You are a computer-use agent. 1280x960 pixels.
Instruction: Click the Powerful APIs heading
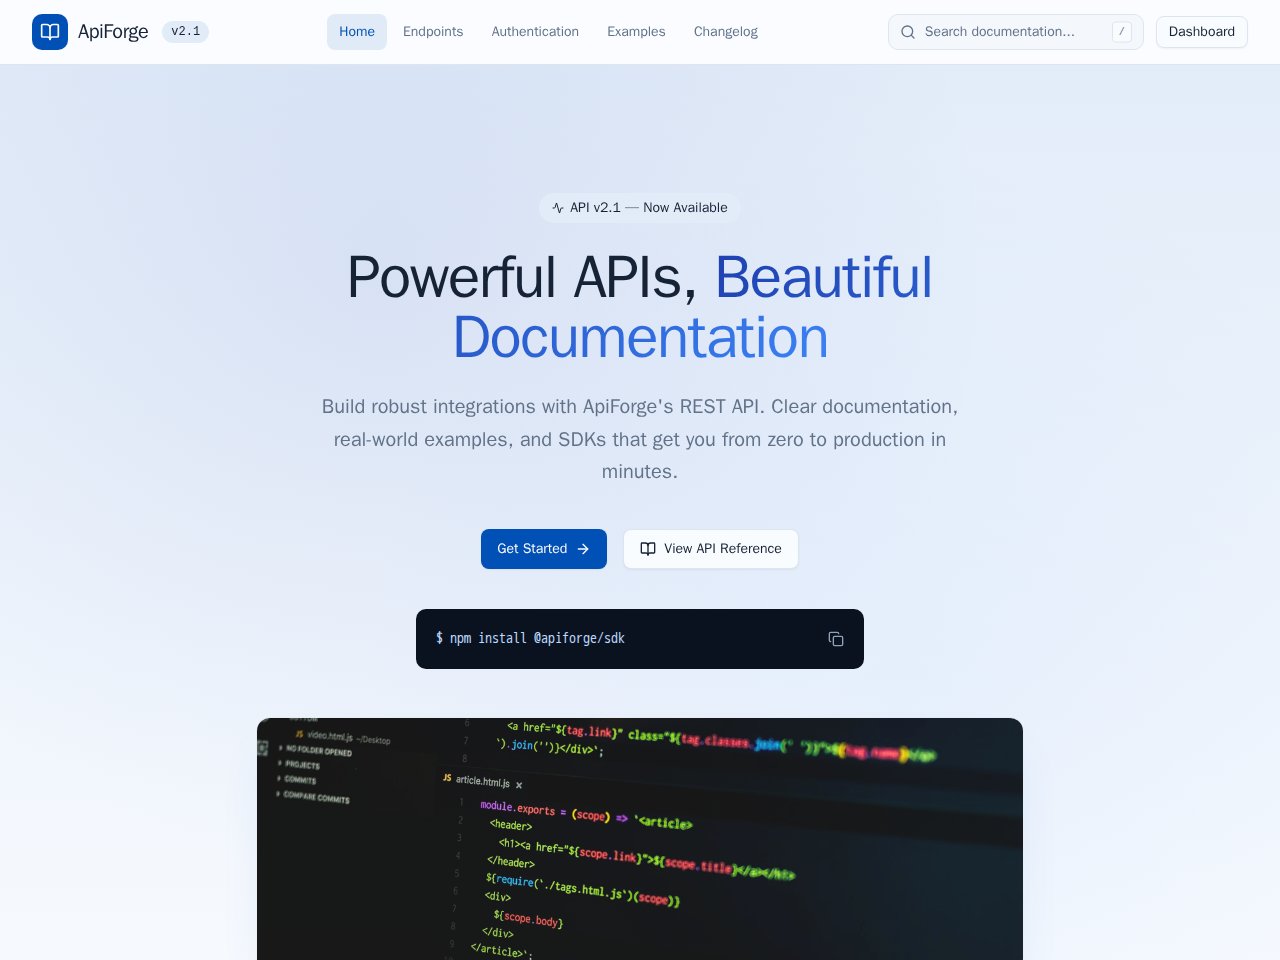pyautogui.click(x=640, y=307)
